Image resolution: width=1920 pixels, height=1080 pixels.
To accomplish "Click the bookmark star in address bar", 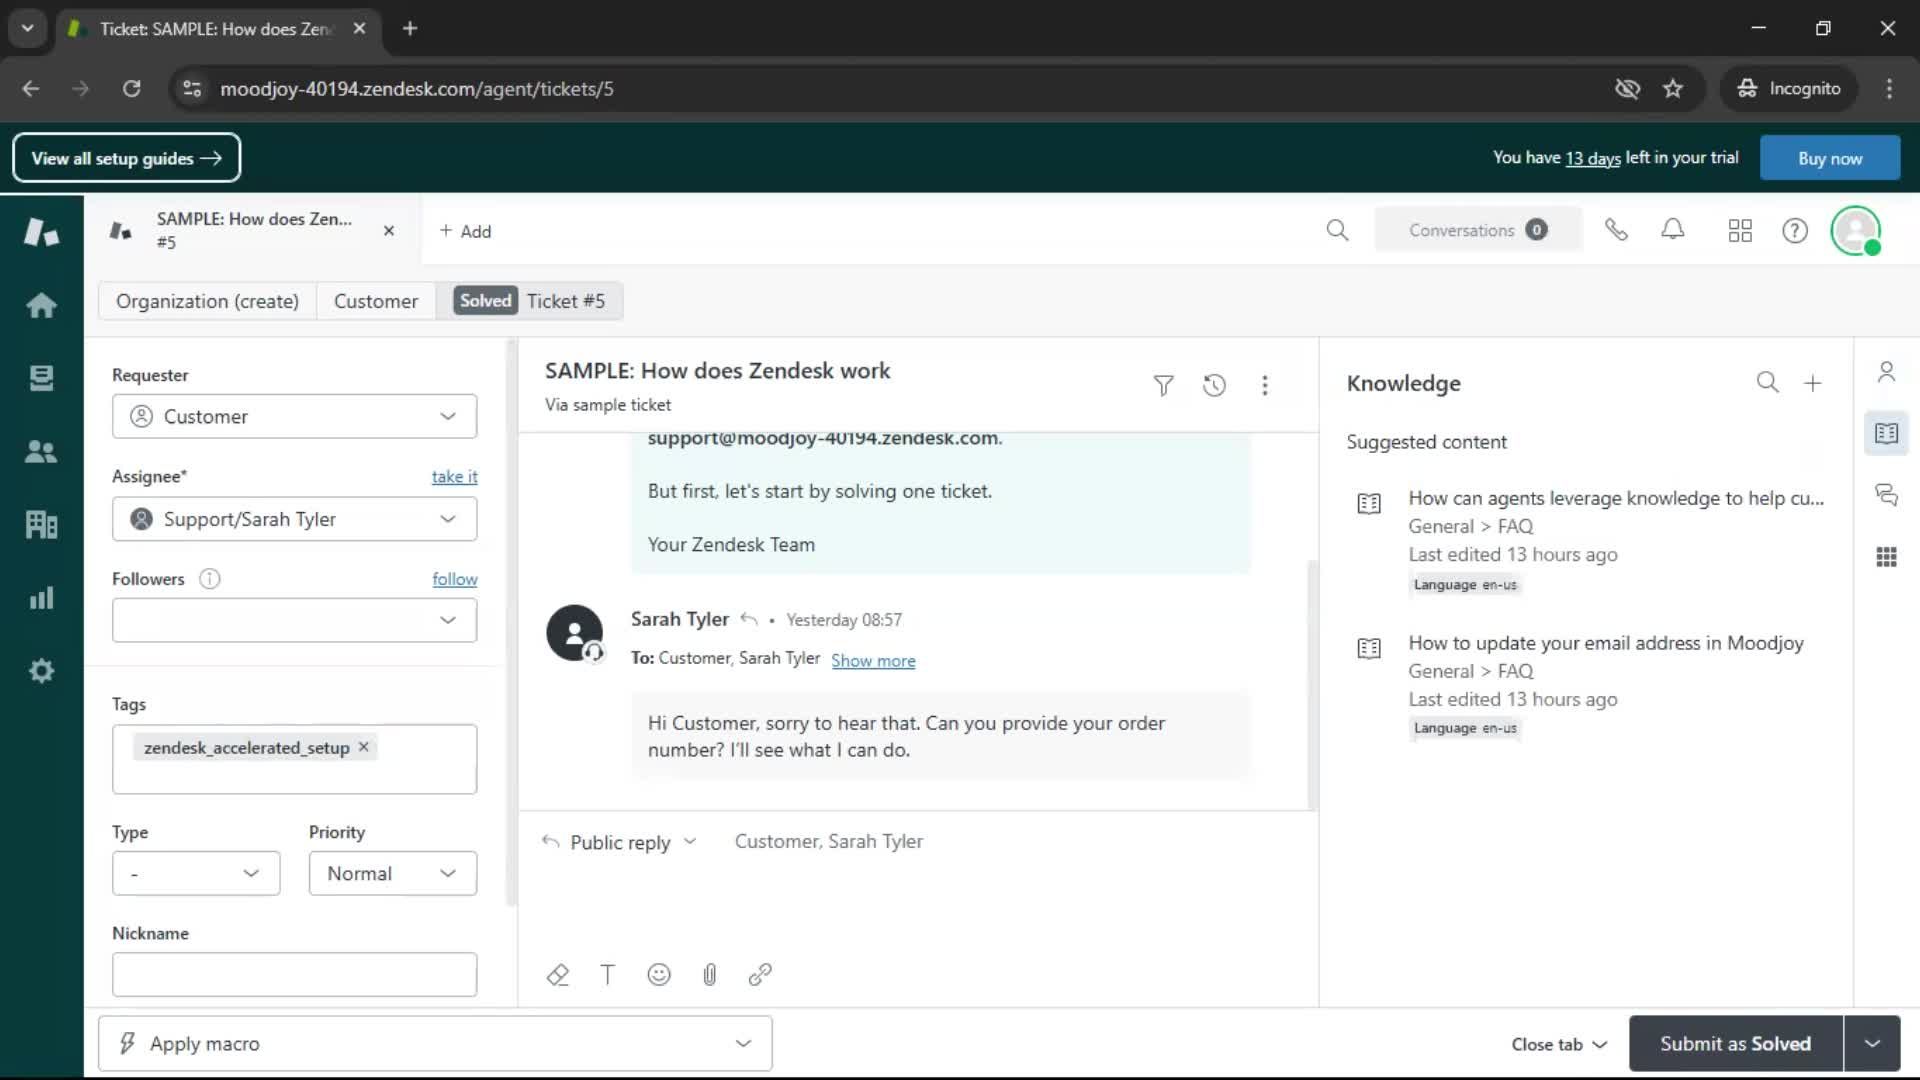I will pos(1673,89).
